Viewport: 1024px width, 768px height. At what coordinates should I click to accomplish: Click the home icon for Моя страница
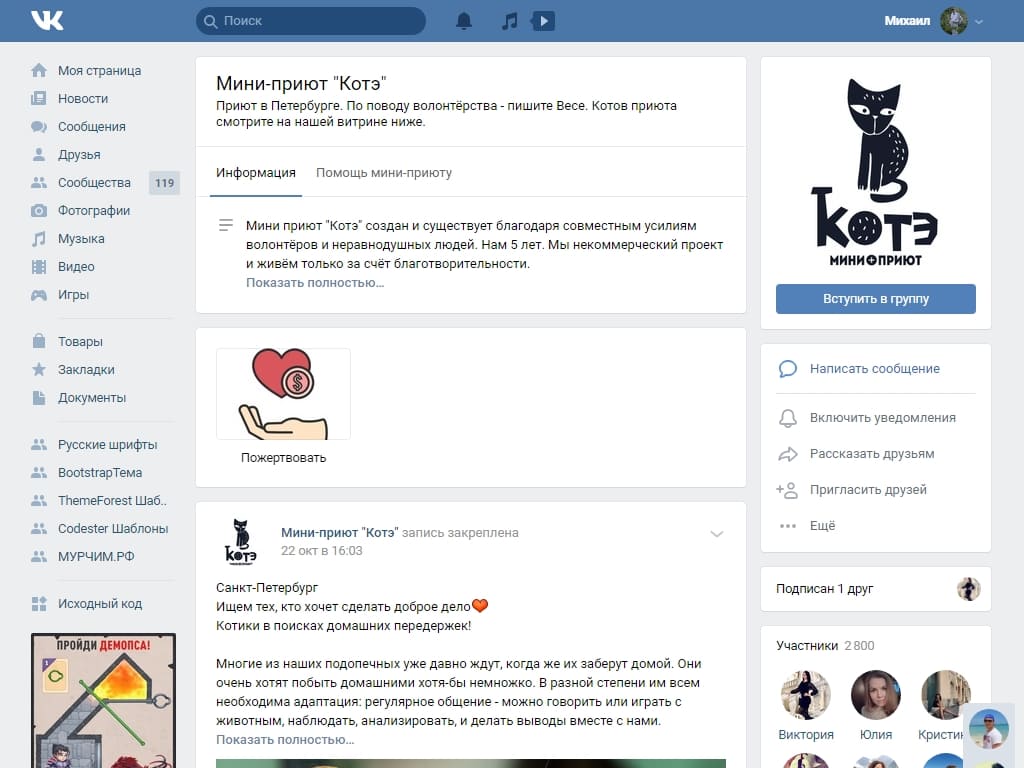39,71
